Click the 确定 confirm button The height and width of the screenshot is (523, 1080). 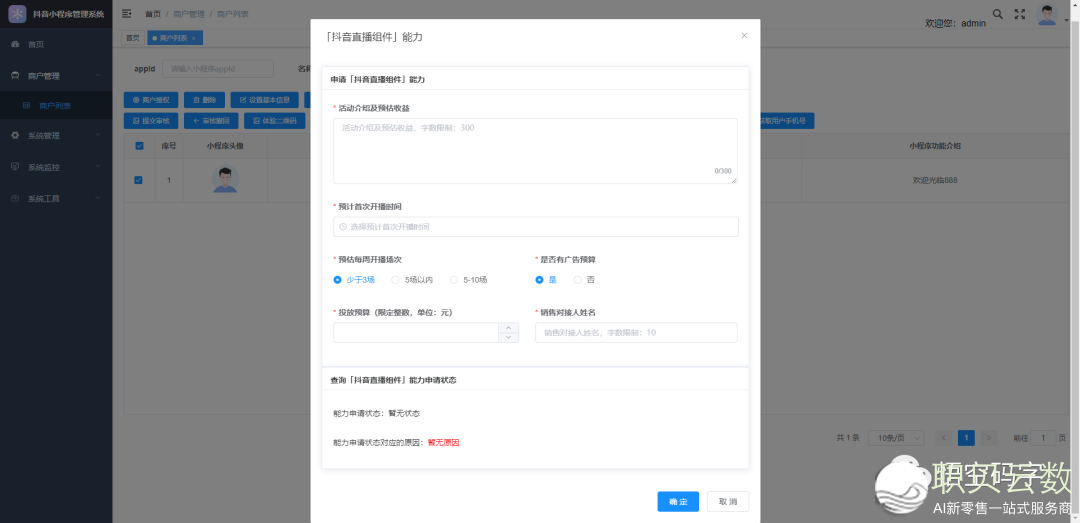click(x=678, y=502)
